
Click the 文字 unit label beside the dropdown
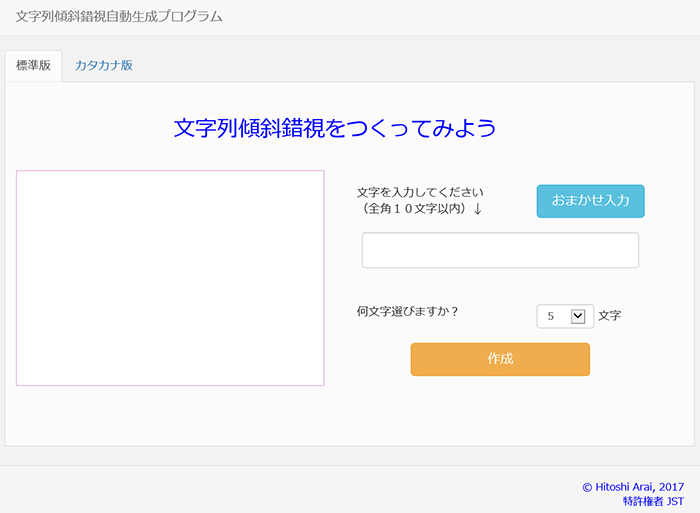609,316
